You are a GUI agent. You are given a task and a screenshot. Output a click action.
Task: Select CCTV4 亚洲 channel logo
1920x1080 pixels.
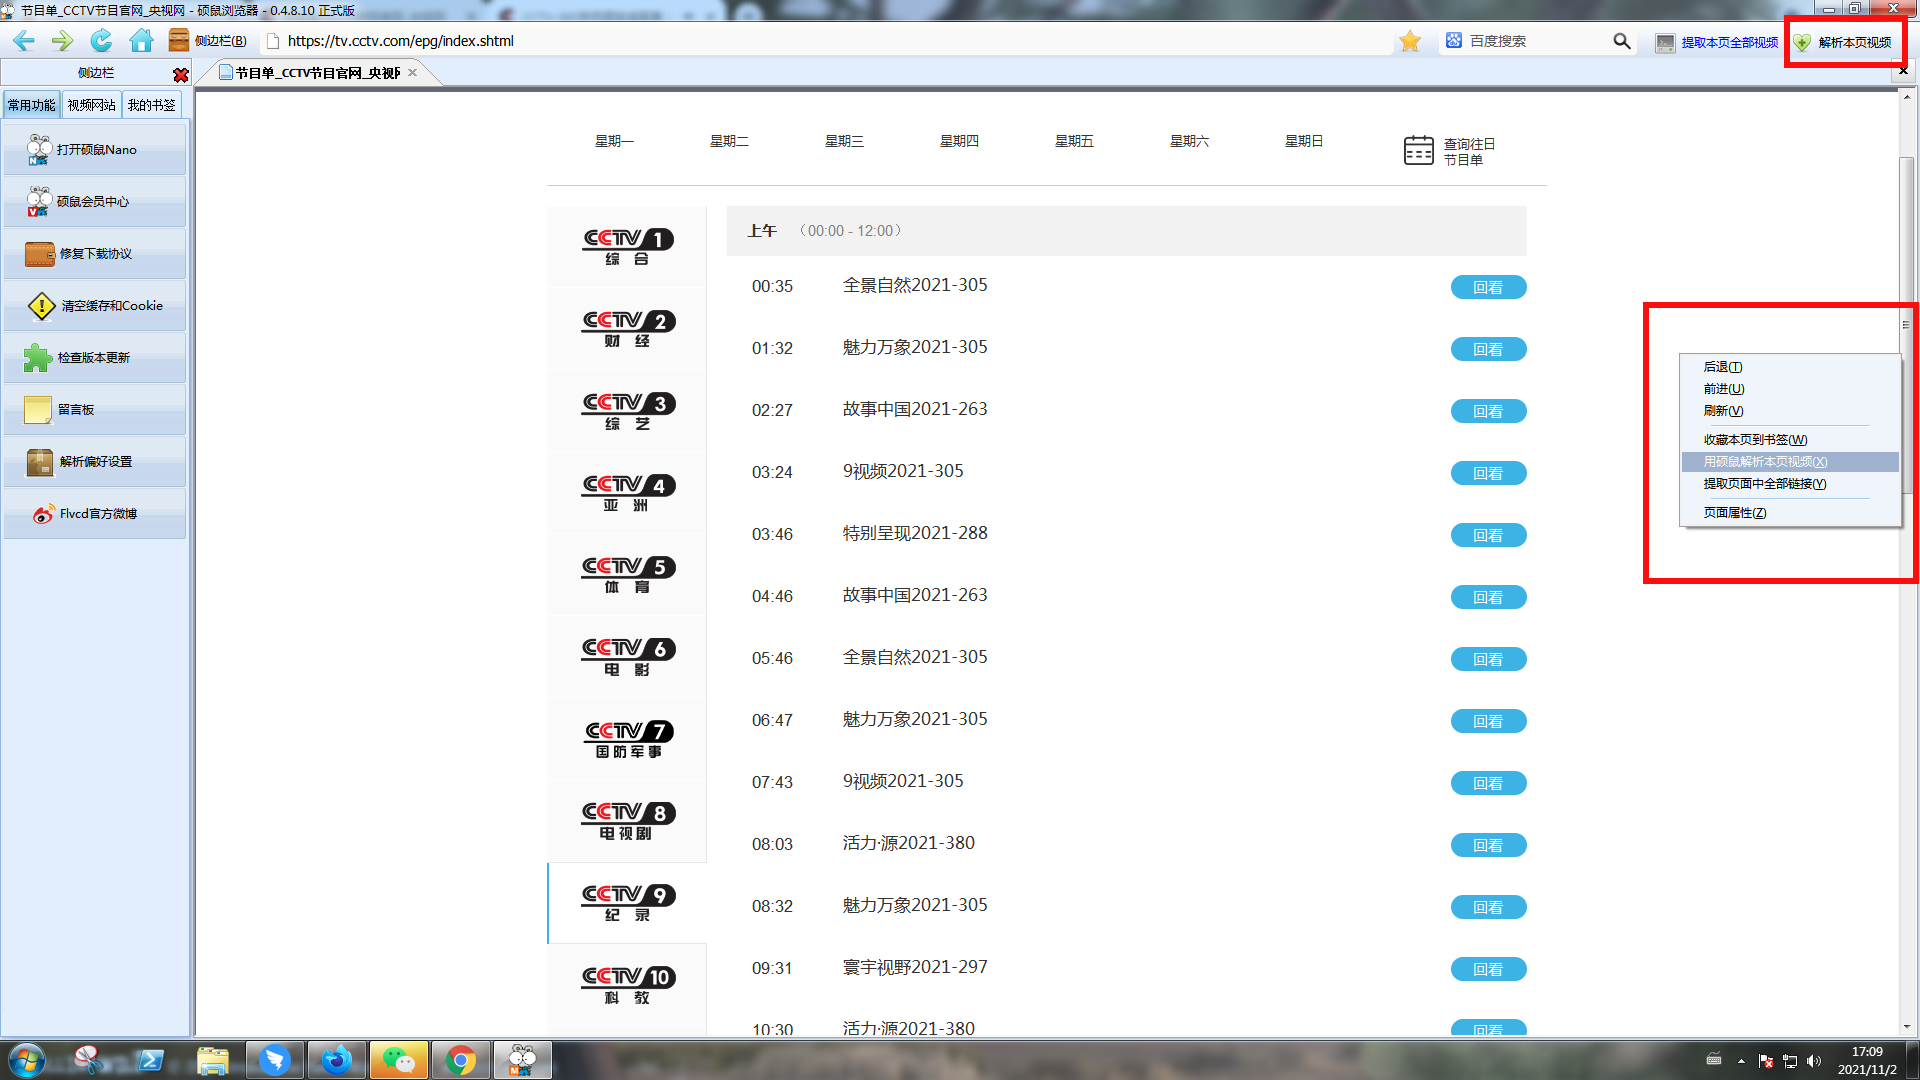[x=628, y=493]
